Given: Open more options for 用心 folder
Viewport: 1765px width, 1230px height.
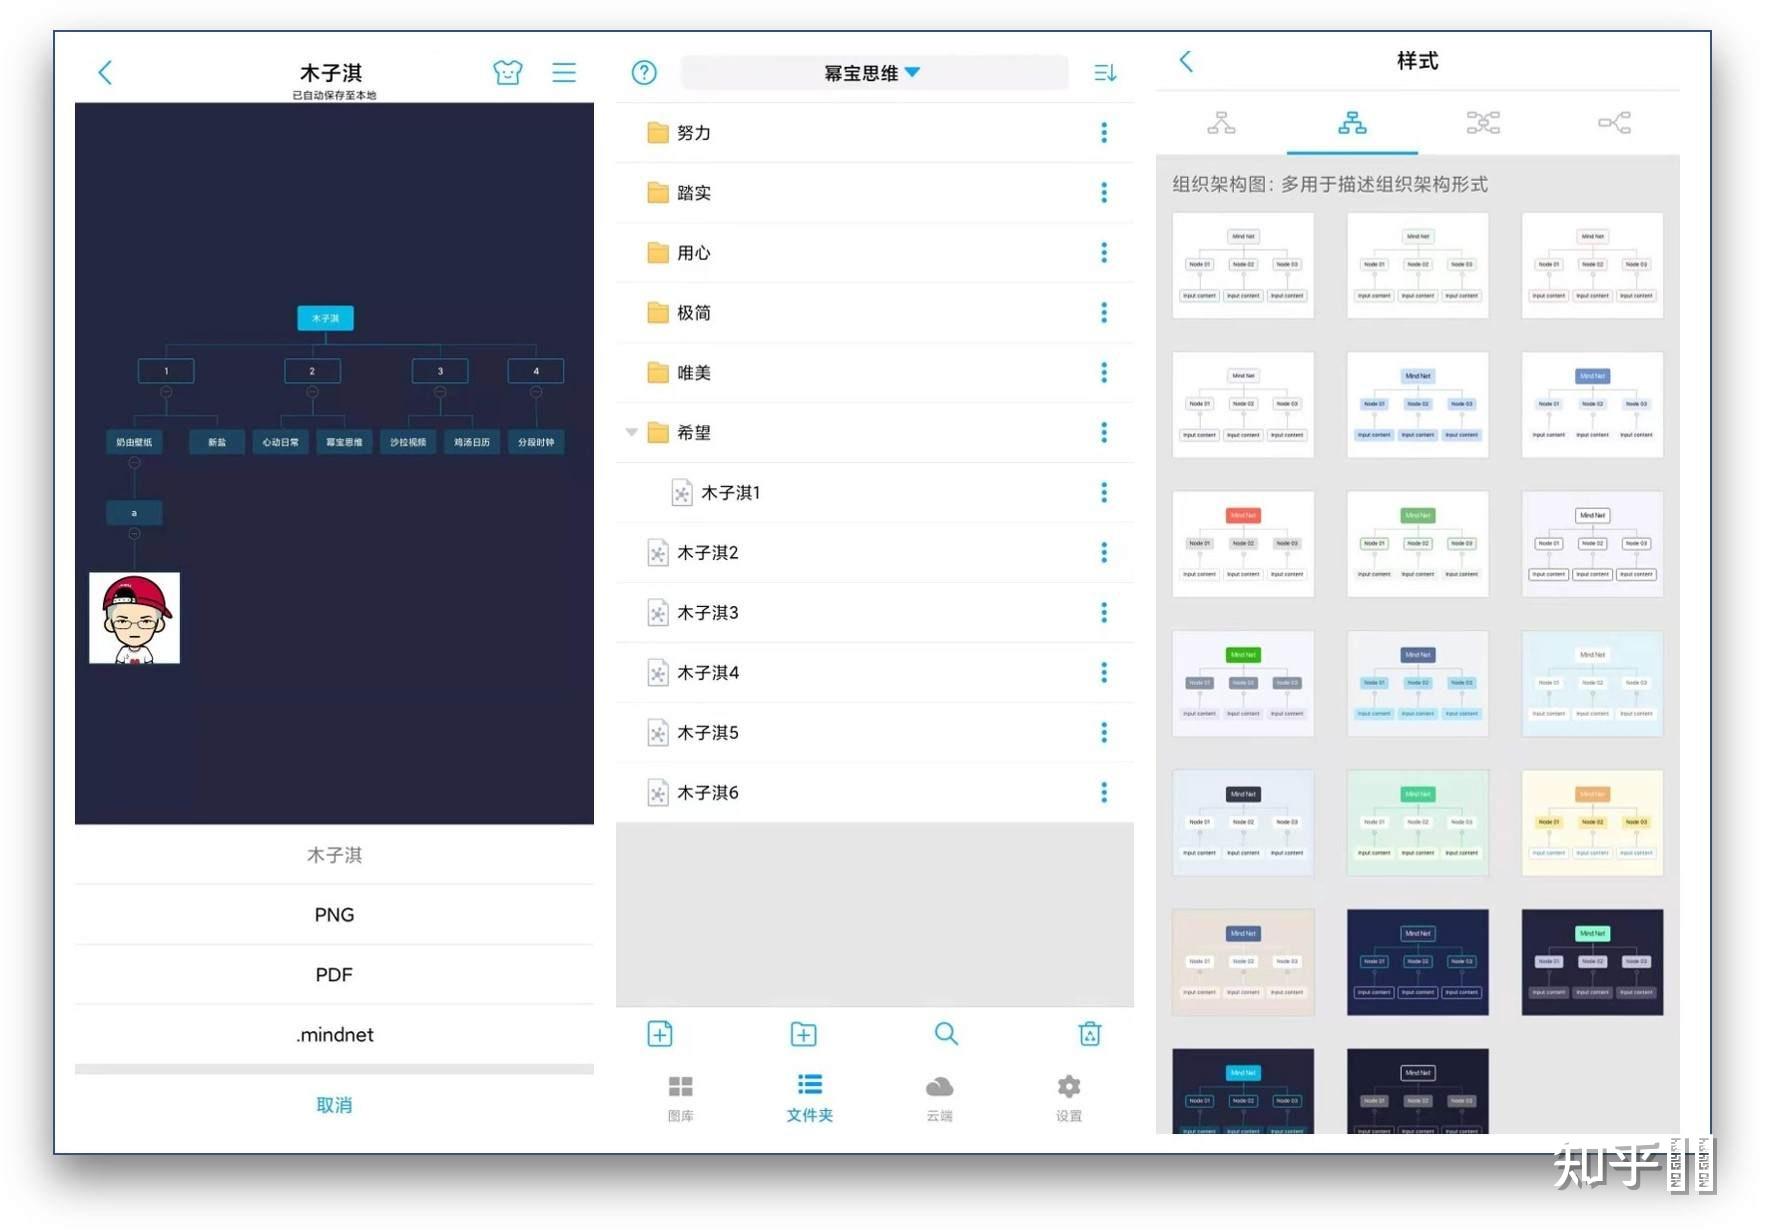Looking at the screenshot, I should 1104,252.
